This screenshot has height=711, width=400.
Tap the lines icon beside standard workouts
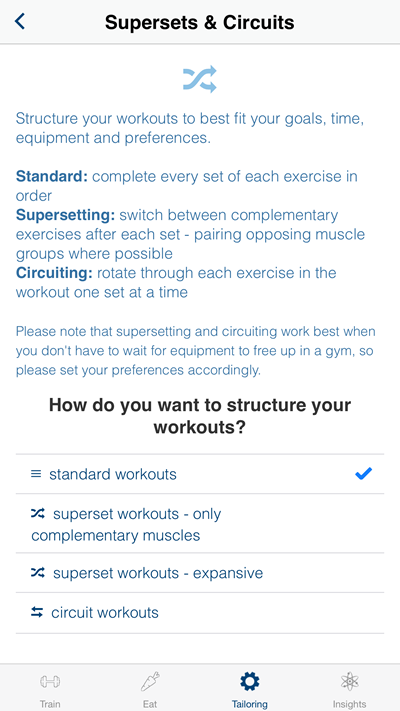(x=36, y=474)
